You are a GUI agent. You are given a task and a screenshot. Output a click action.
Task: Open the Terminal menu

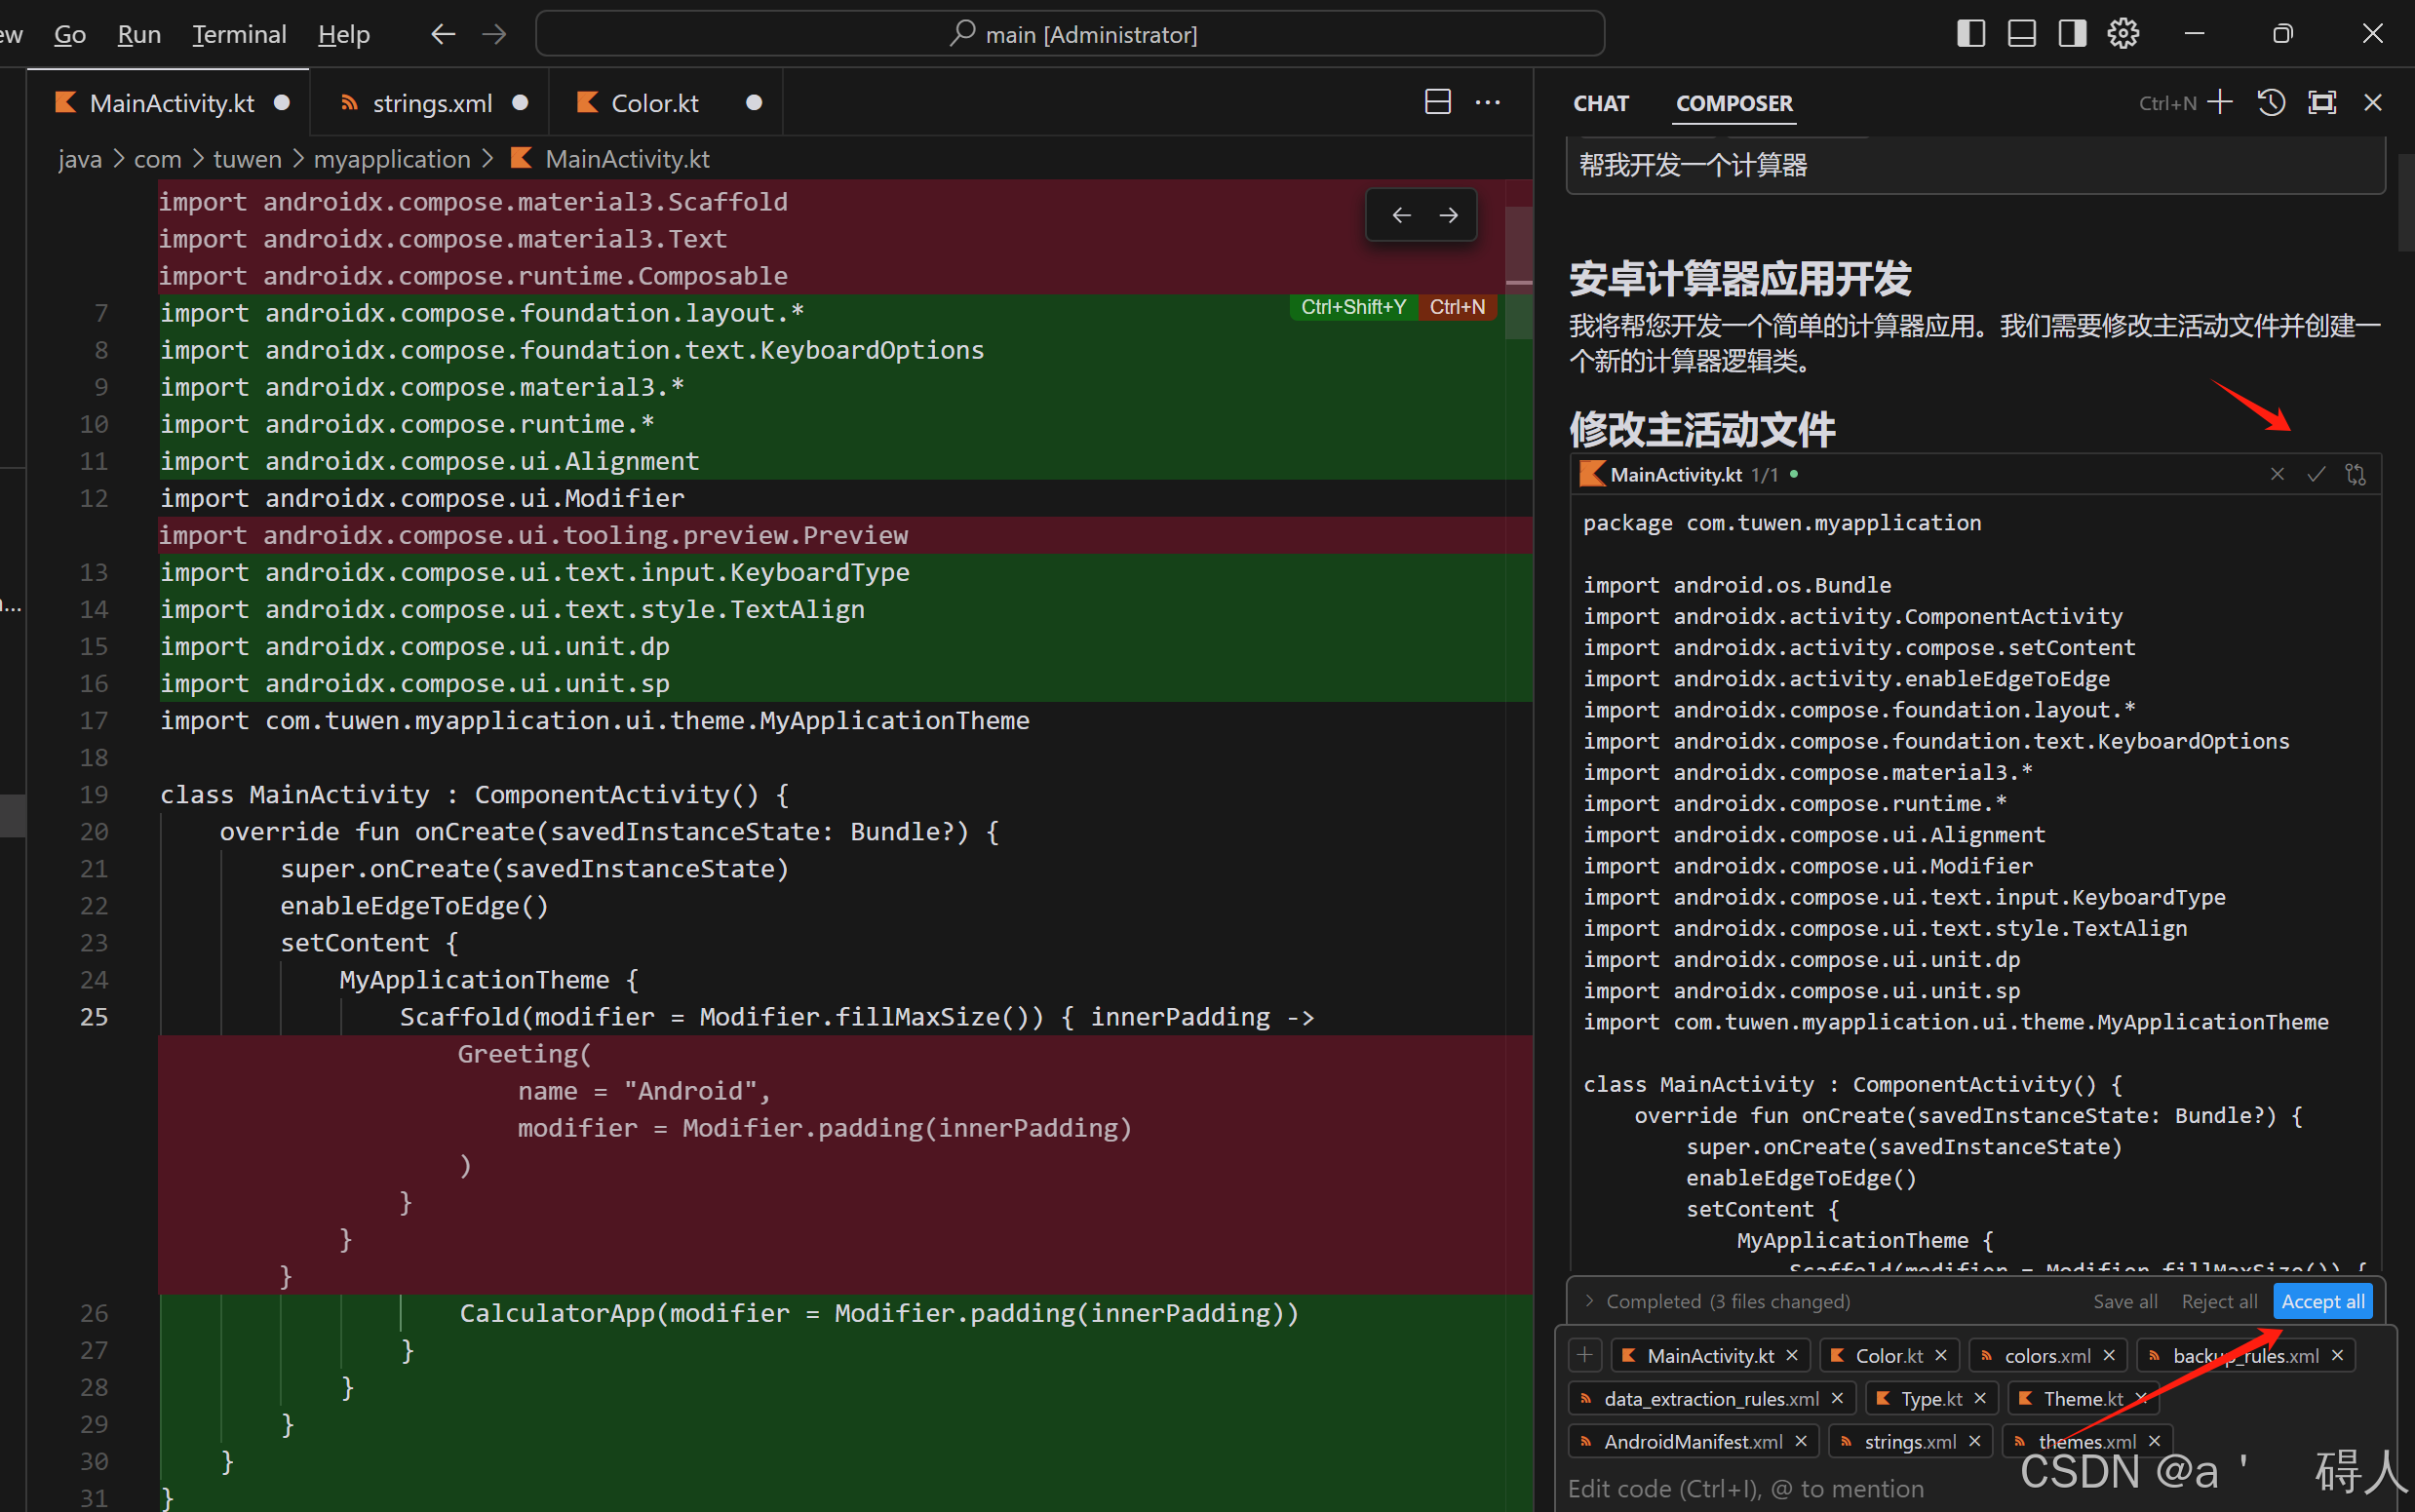point(239,35)
